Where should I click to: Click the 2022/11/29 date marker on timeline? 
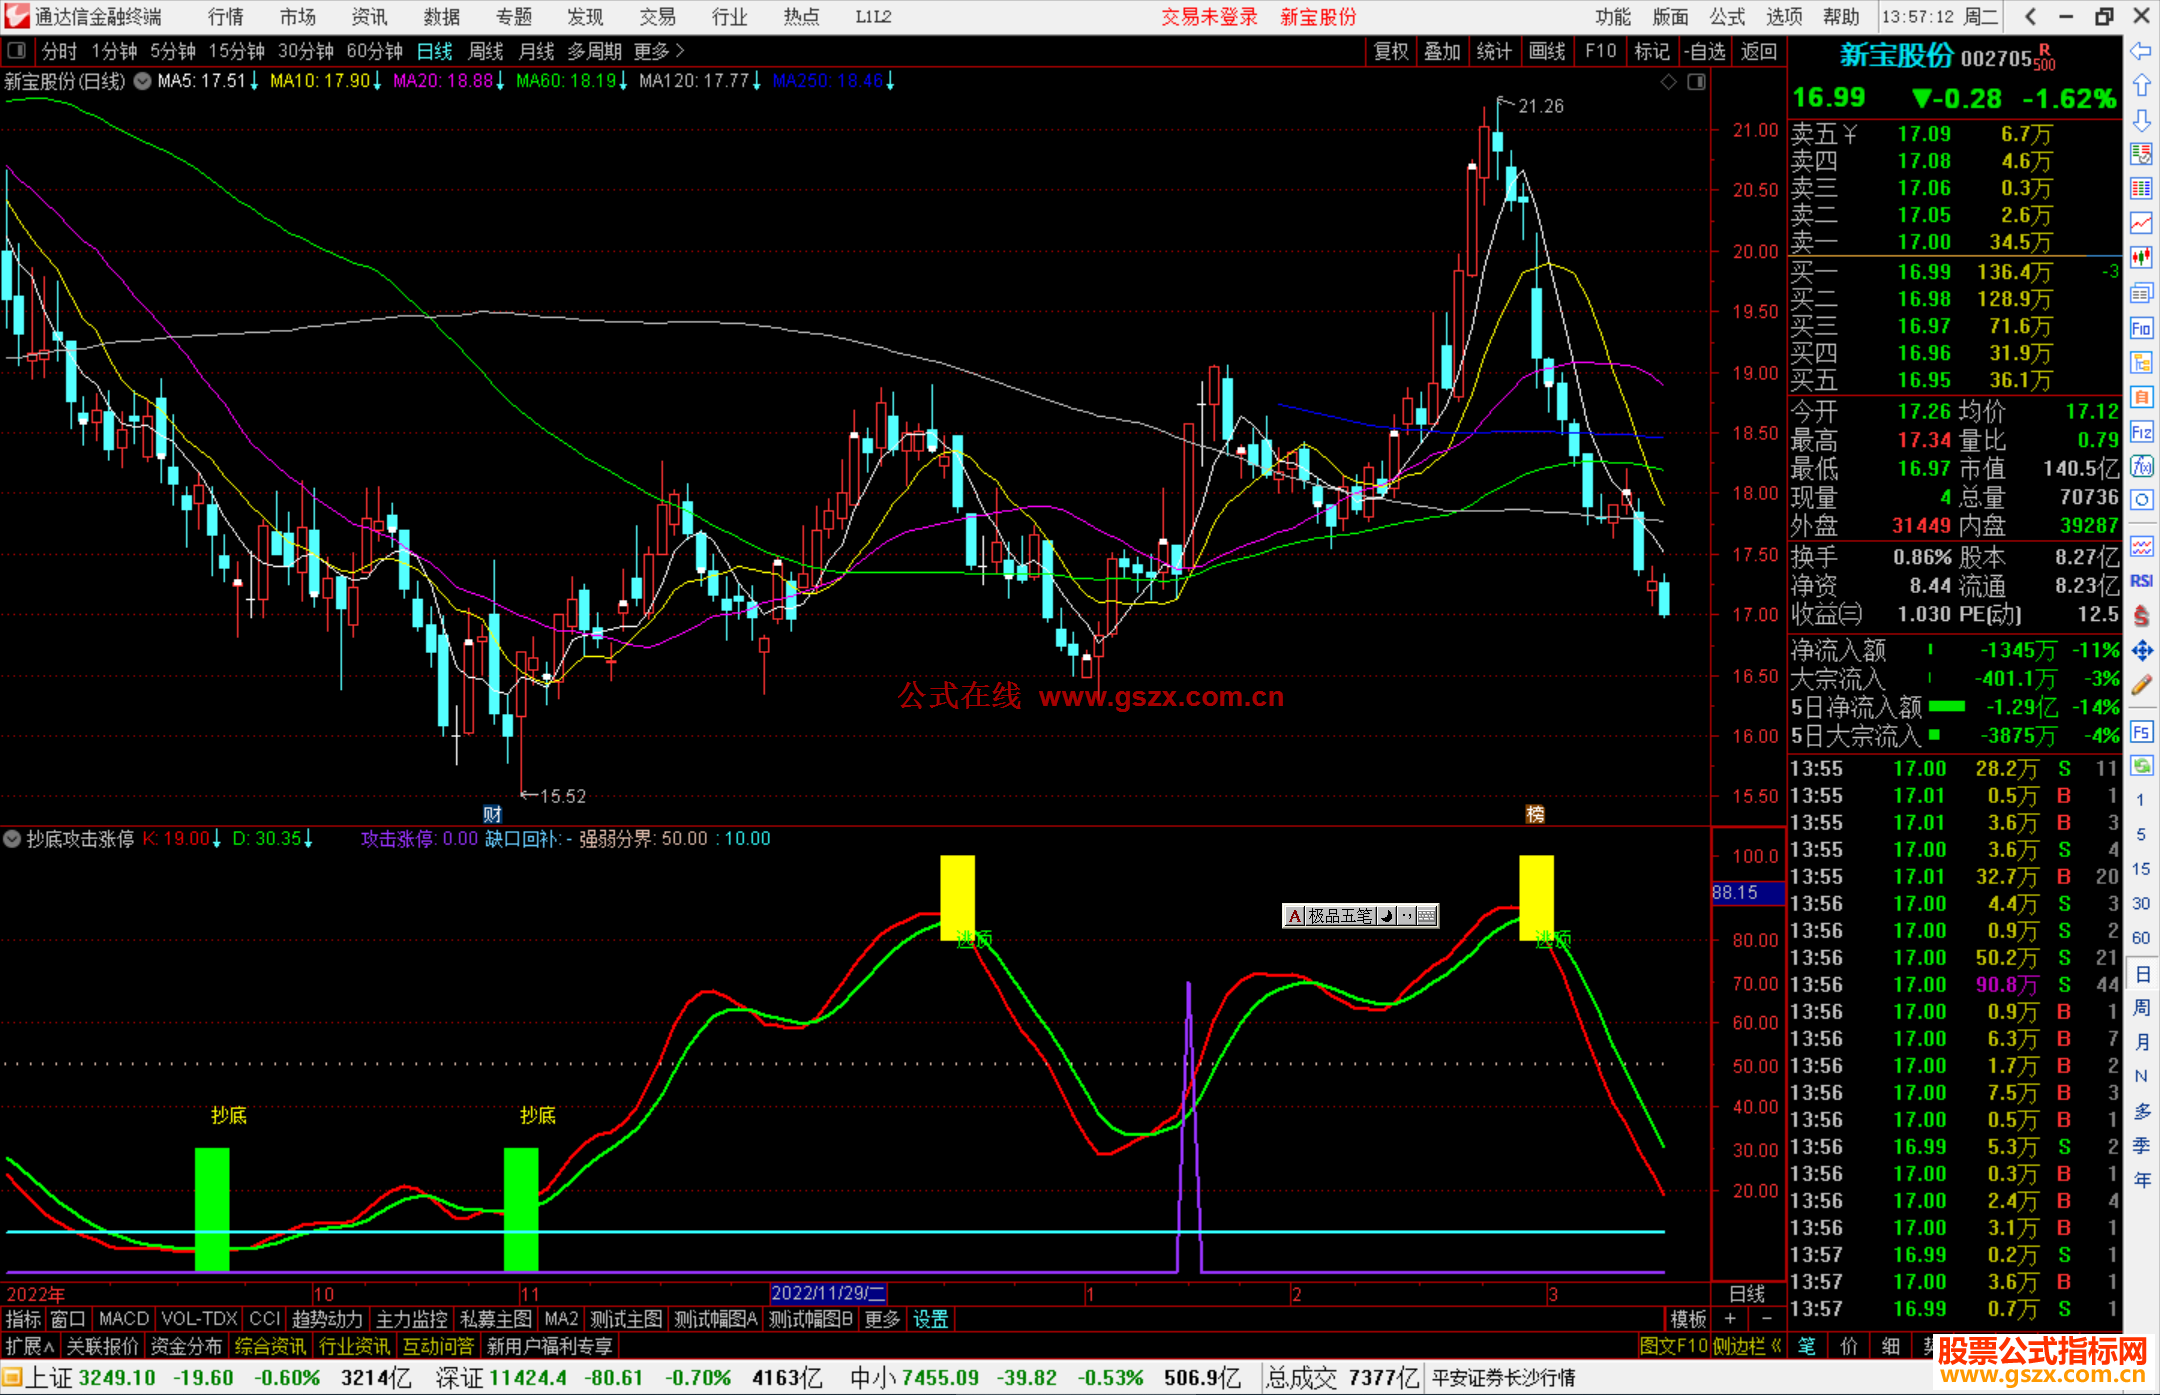pyautogui.click(x=828, y=1293)
